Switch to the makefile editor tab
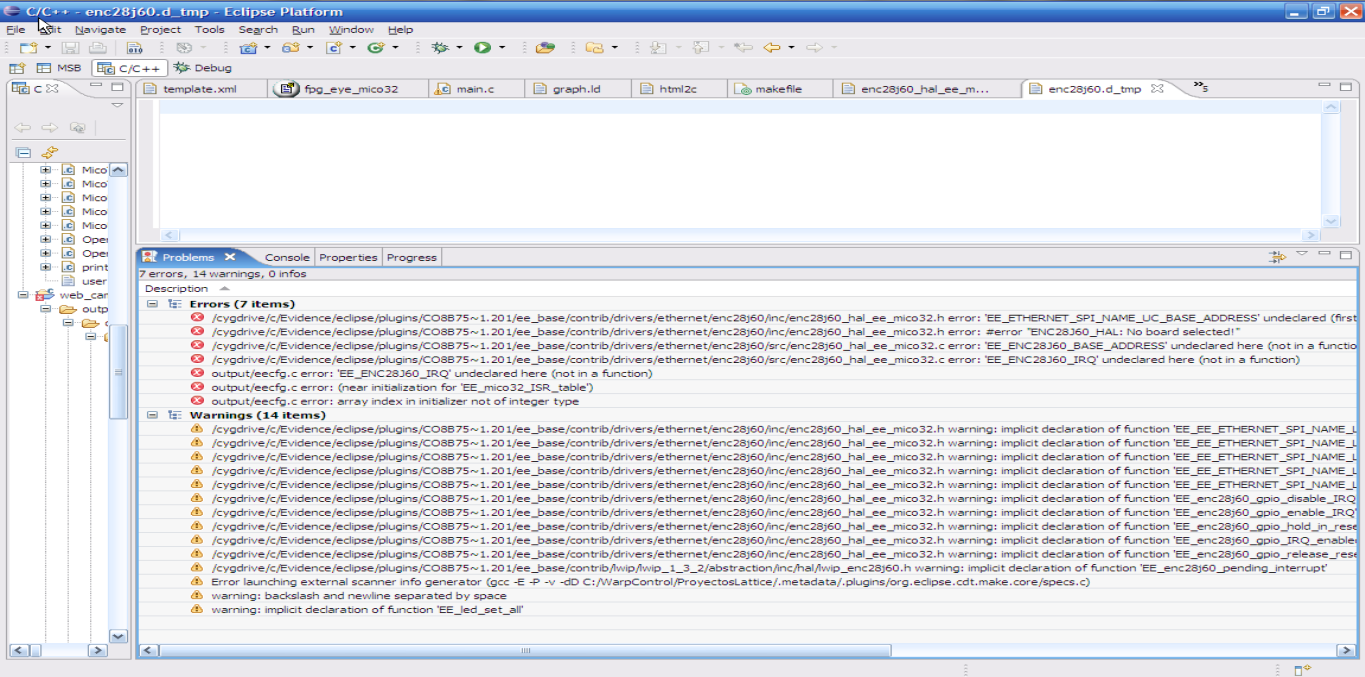Viewport: 1365px width, 677px height. click(778, 89)
